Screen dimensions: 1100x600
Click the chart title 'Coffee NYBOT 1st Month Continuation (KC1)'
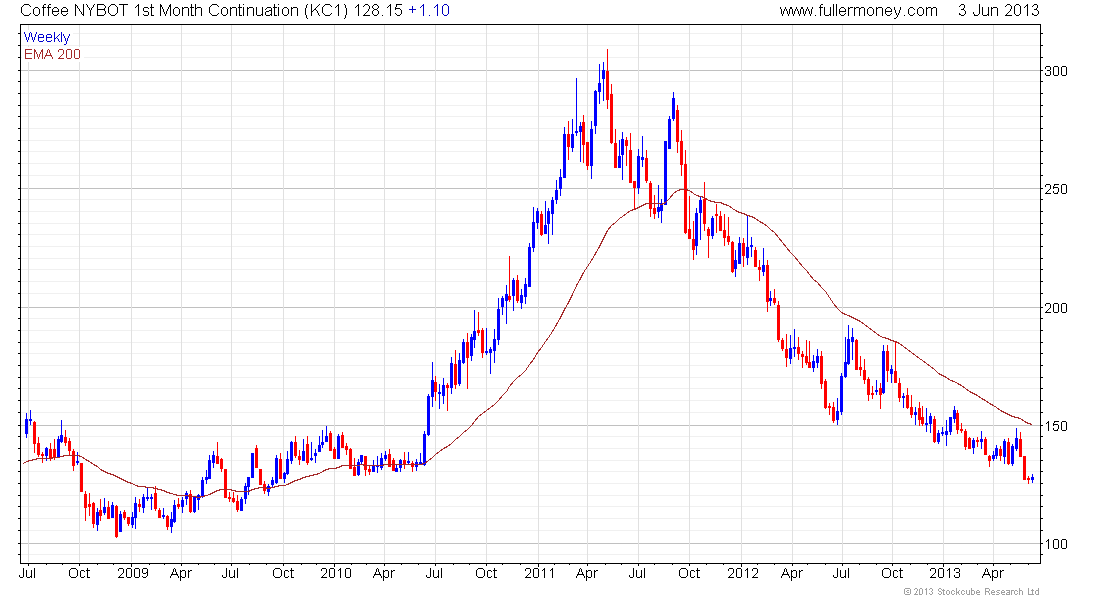pyautogui.click(x=185, y=11)
